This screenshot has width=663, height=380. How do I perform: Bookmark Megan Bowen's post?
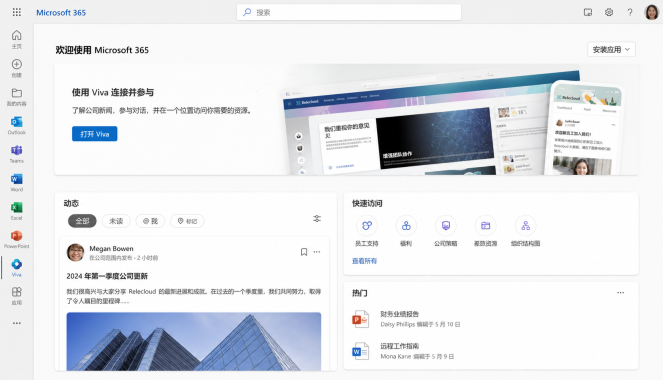(x=304, y=252)
